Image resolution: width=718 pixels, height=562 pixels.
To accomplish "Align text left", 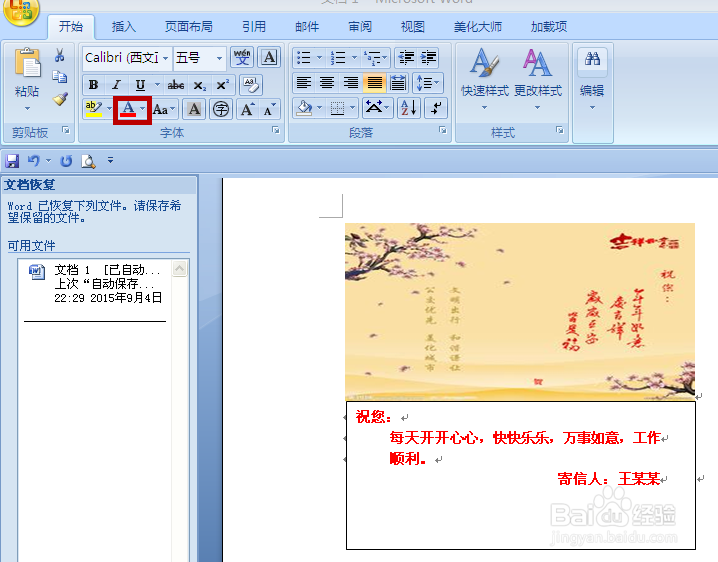I will coord(304,83).
